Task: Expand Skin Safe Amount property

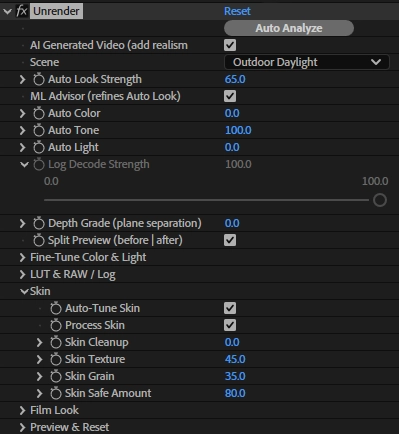Action: pyautogui.click(x=39, y=393)
